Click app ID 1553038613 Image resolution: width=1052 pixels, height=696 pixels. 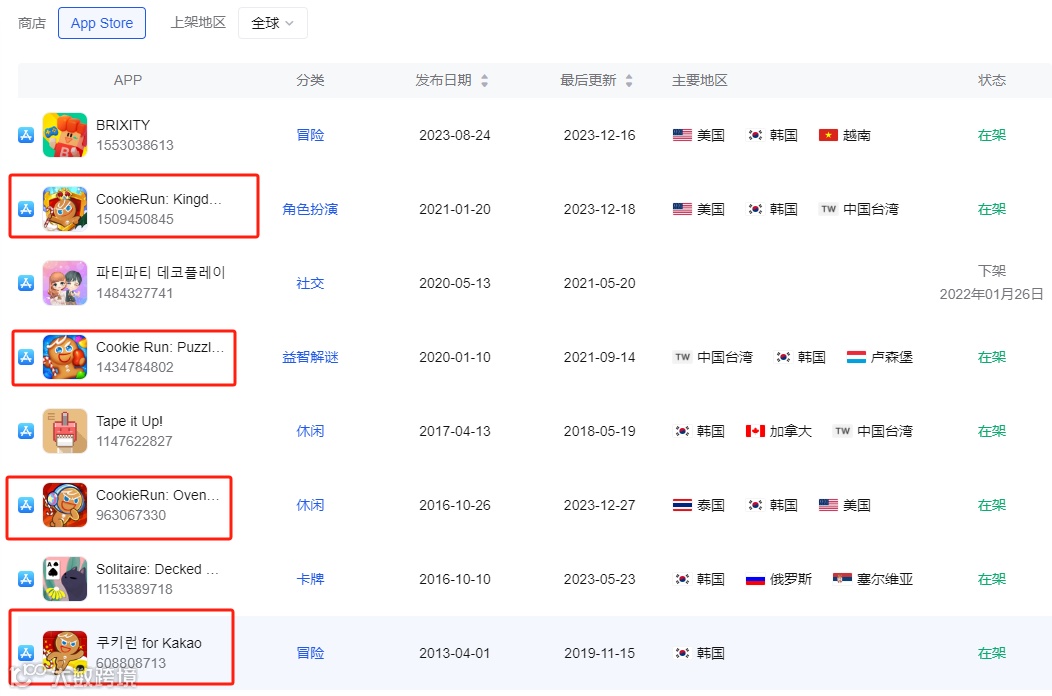(x=135, y=145)
